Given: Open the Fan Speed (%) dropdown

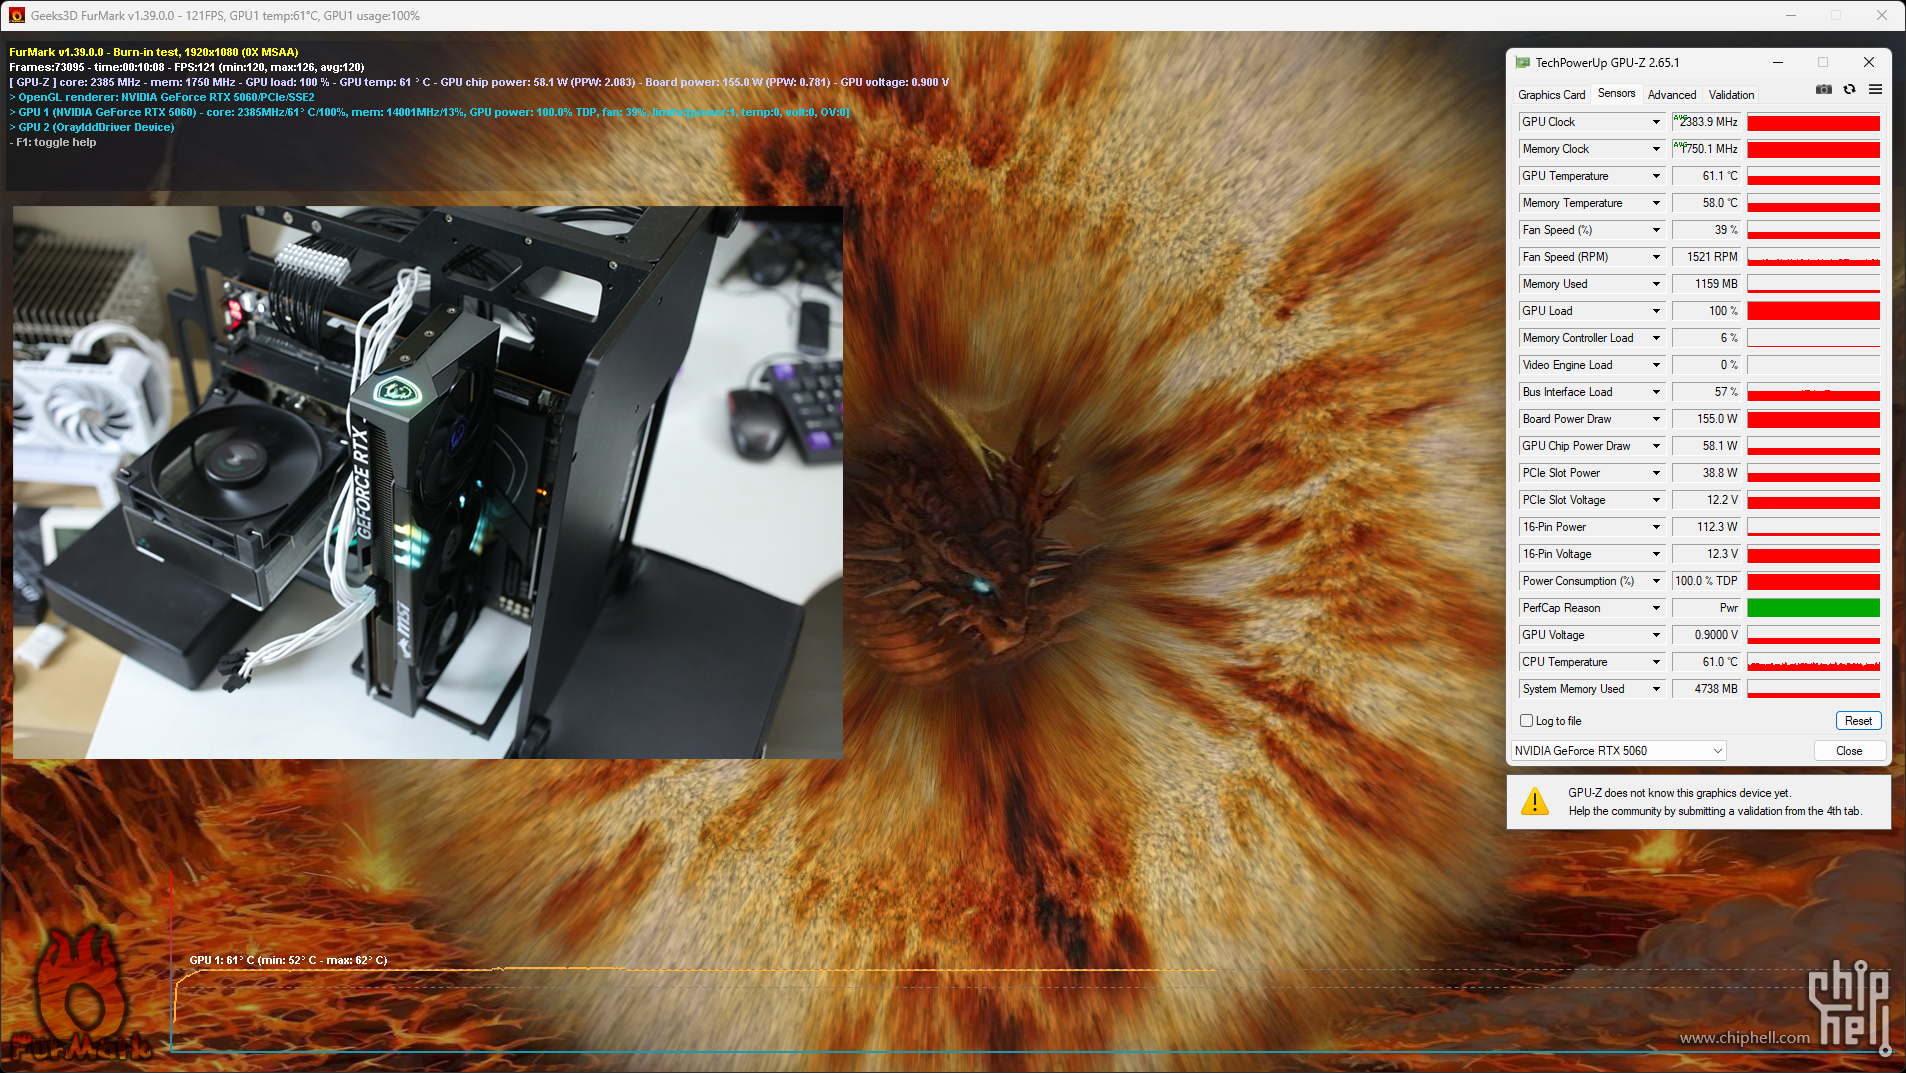Looking at the screenshot, I should pyautogui.click(x=1656, y=230).
